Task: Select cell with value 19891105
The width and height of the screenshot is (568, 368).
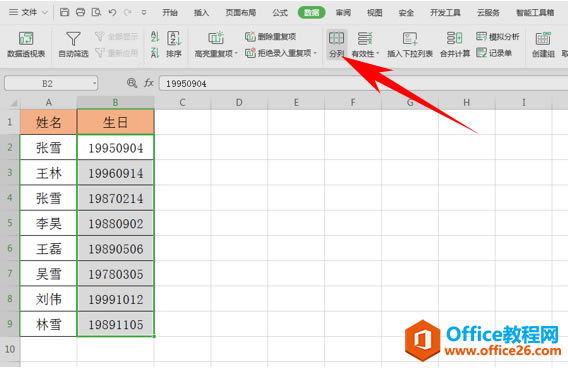Action: point(116,324)
